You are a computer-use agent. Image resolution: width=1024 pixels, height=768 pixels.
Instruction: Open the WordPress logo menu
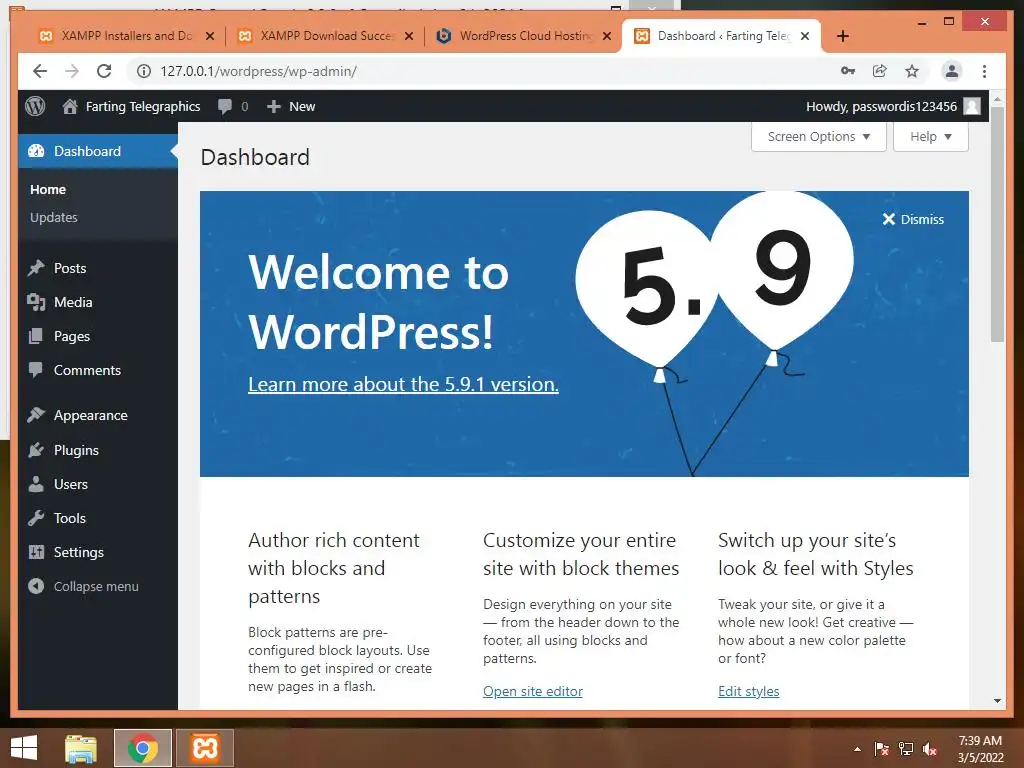pos(35,106)
